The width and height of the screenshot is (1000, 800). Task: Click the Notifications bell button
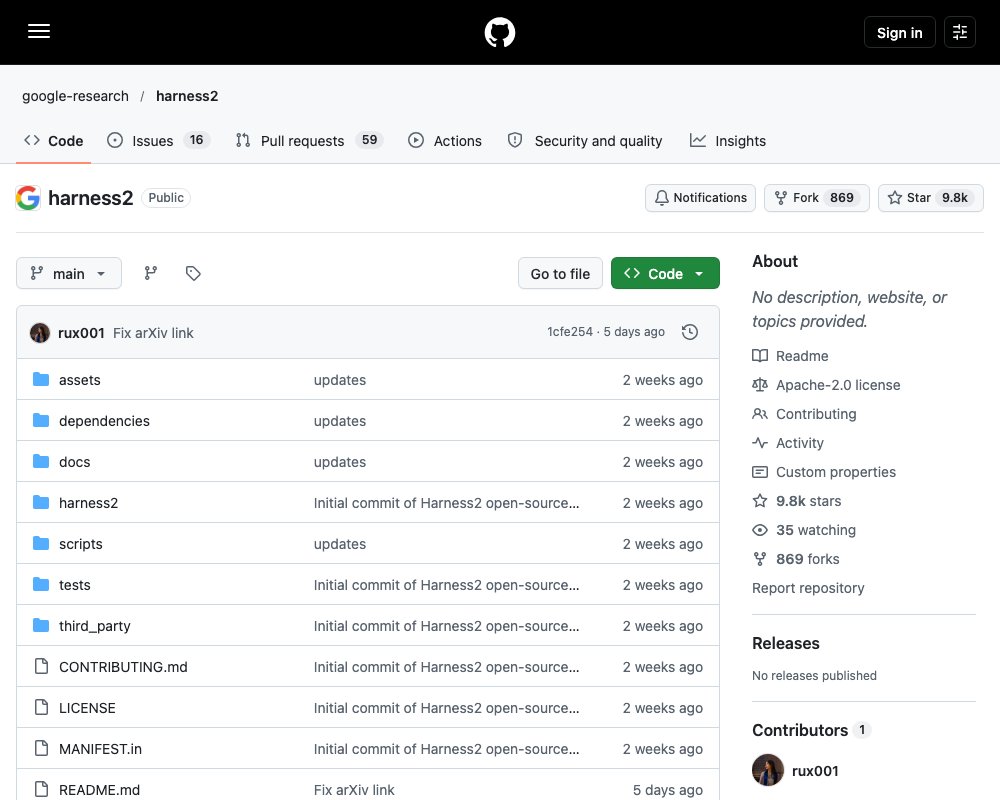pyautogui.click(x=700, y=198)
